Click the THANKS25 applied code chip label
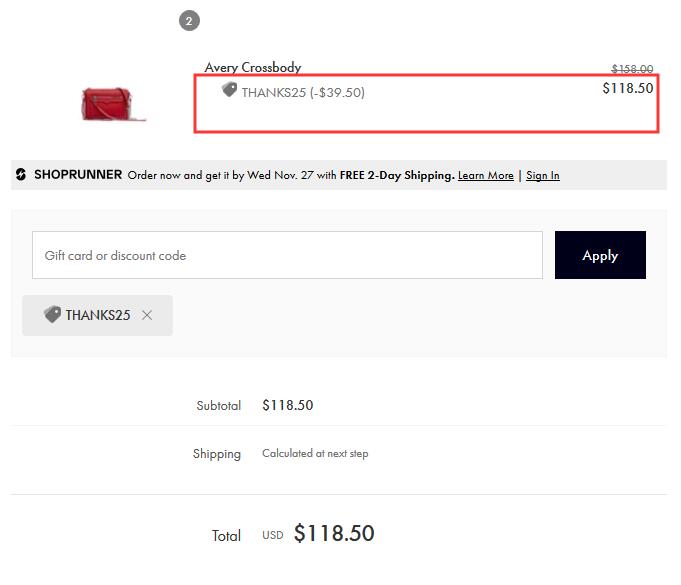Image resolution: width=681 pixels, height=585 pixels. tap(98, 315)
